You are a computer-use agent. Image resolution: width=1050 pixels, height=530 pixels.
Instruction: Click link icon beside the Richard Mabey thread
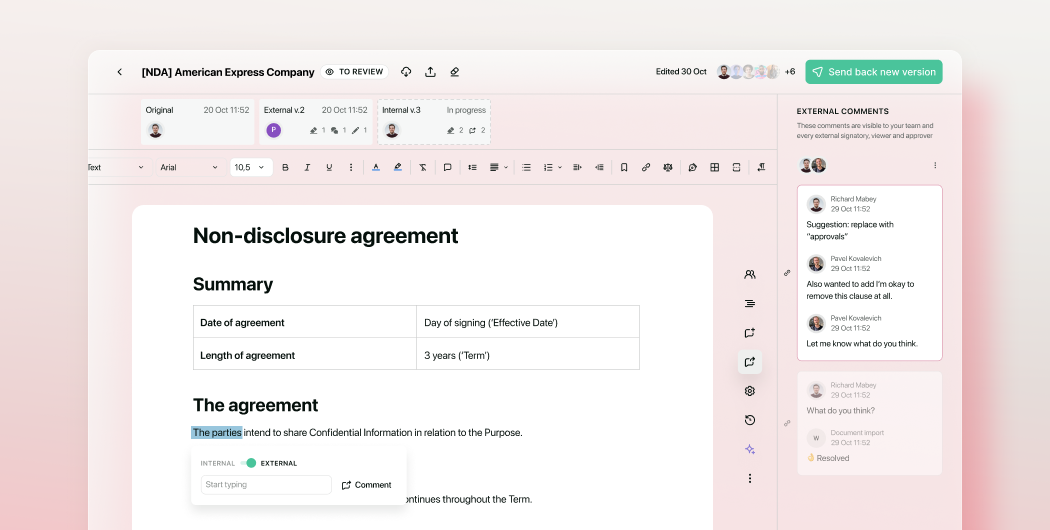pyautogui.click(x=787, y=273)
